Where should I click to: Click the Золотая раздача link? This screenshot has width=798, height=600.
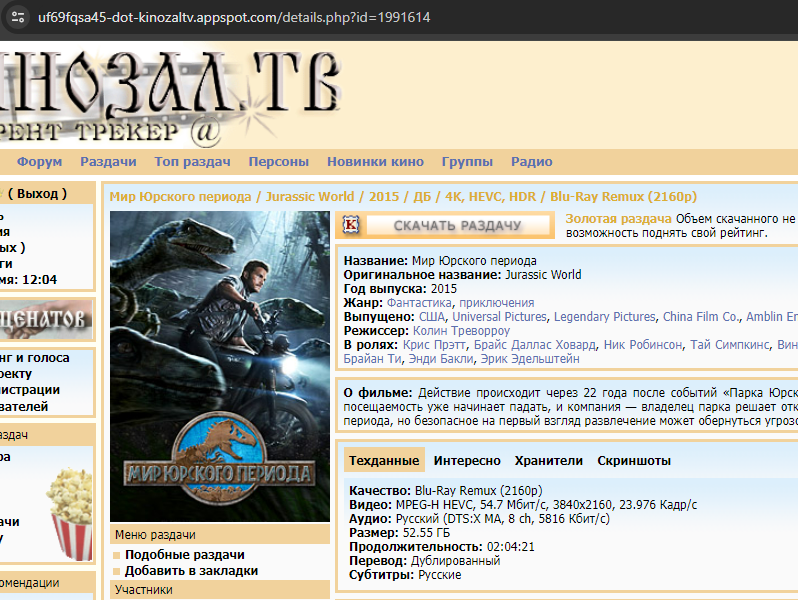pos(618,218)
